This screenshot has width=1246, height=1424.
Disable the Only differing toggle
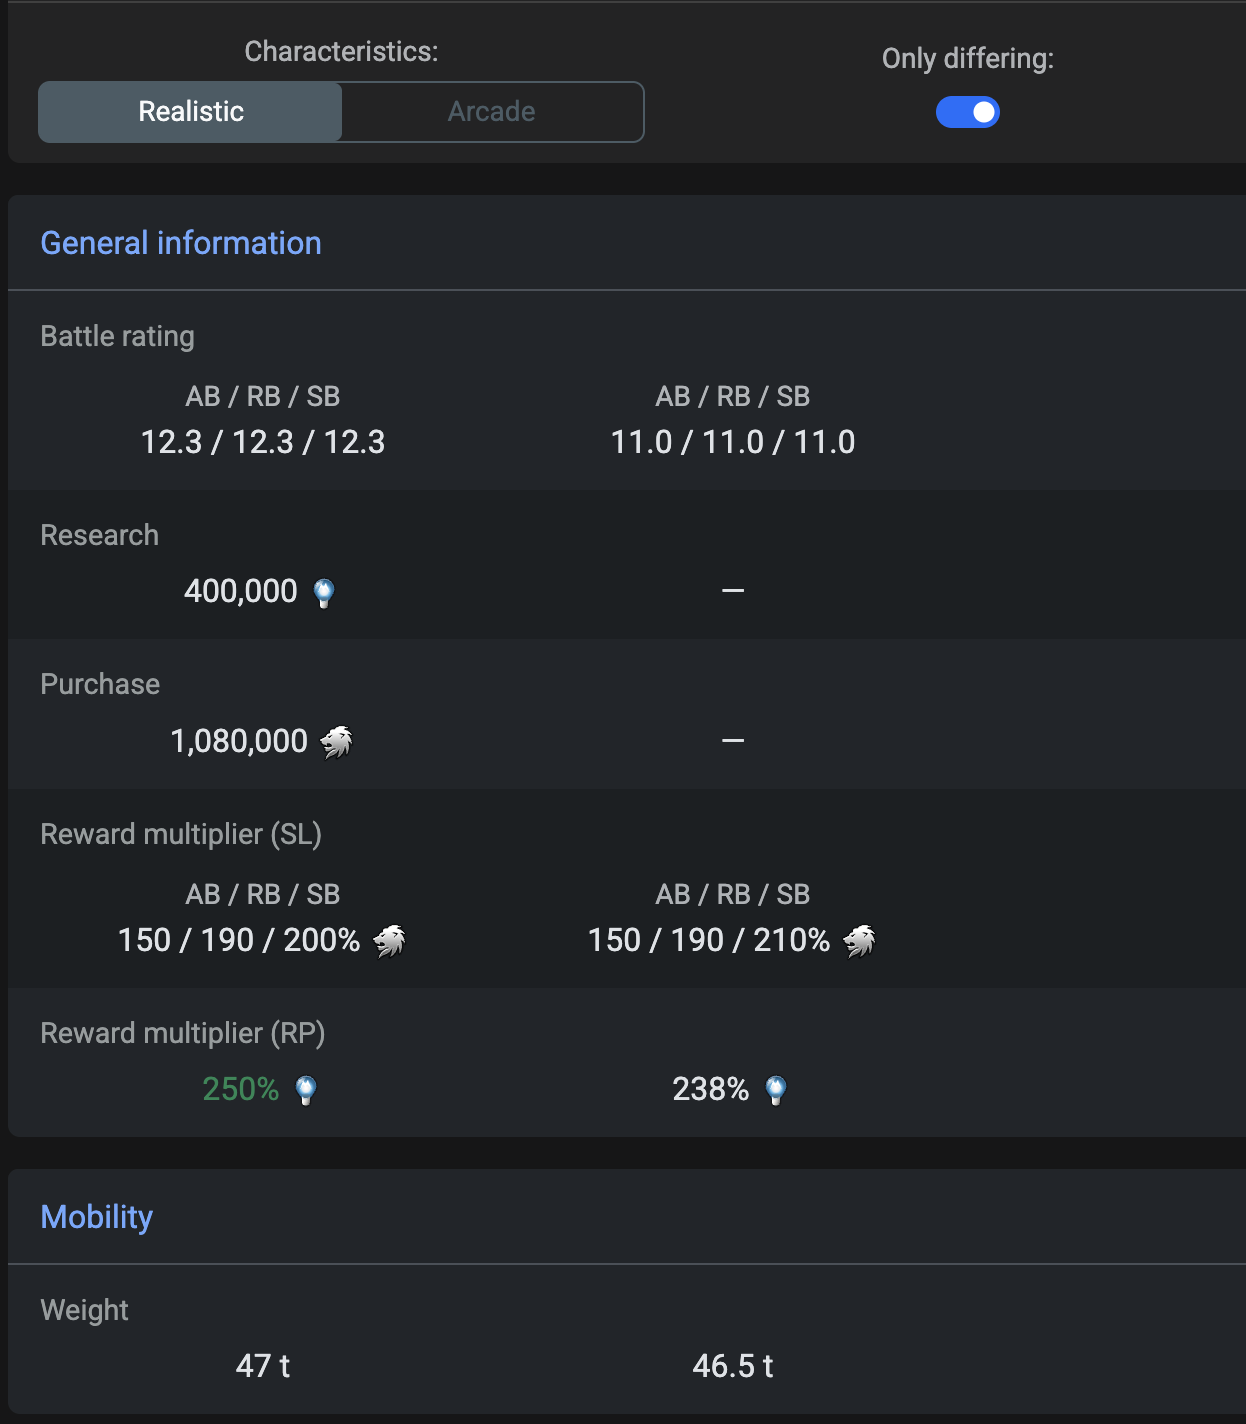(967, 112)
